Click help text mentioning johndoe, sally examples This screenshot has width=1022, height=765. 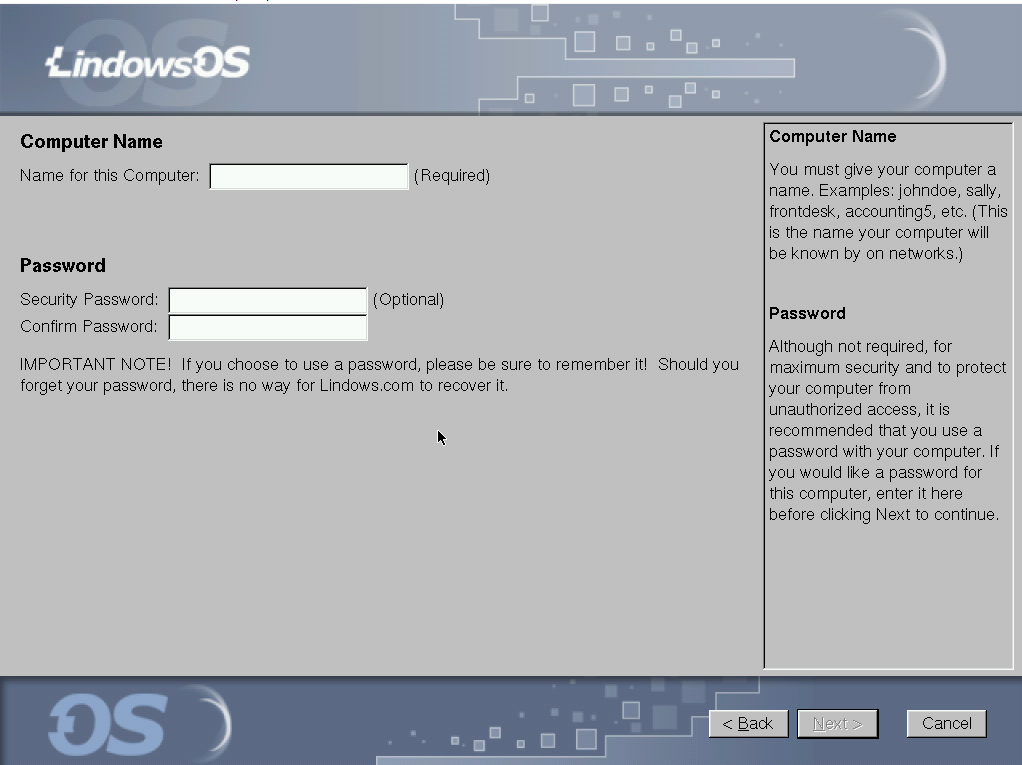point(888,211)
